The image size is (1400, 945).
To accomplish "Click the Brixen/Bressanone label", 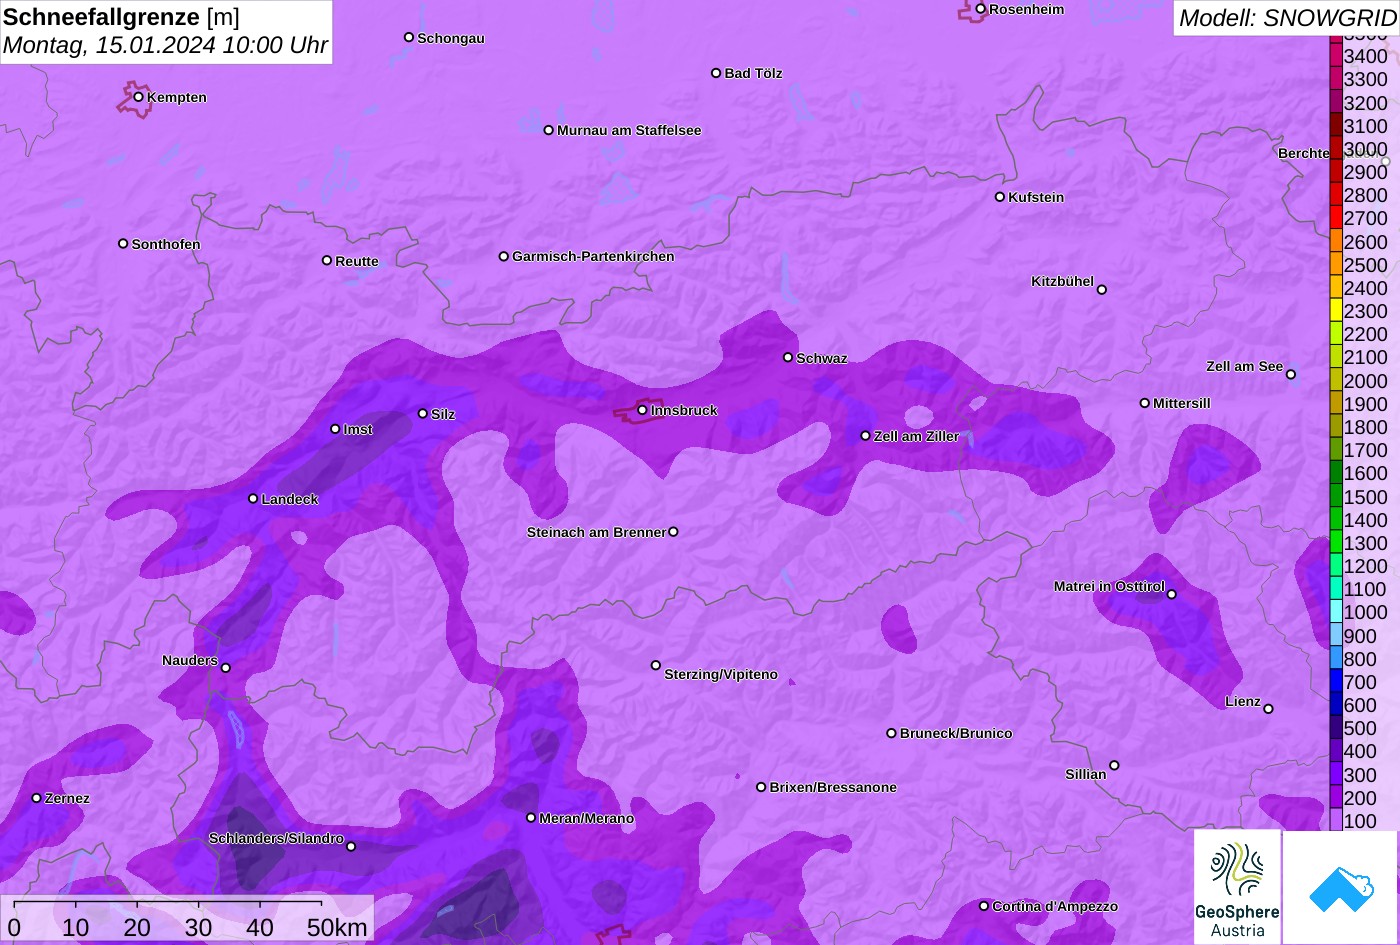I will [x=833, y=787].
